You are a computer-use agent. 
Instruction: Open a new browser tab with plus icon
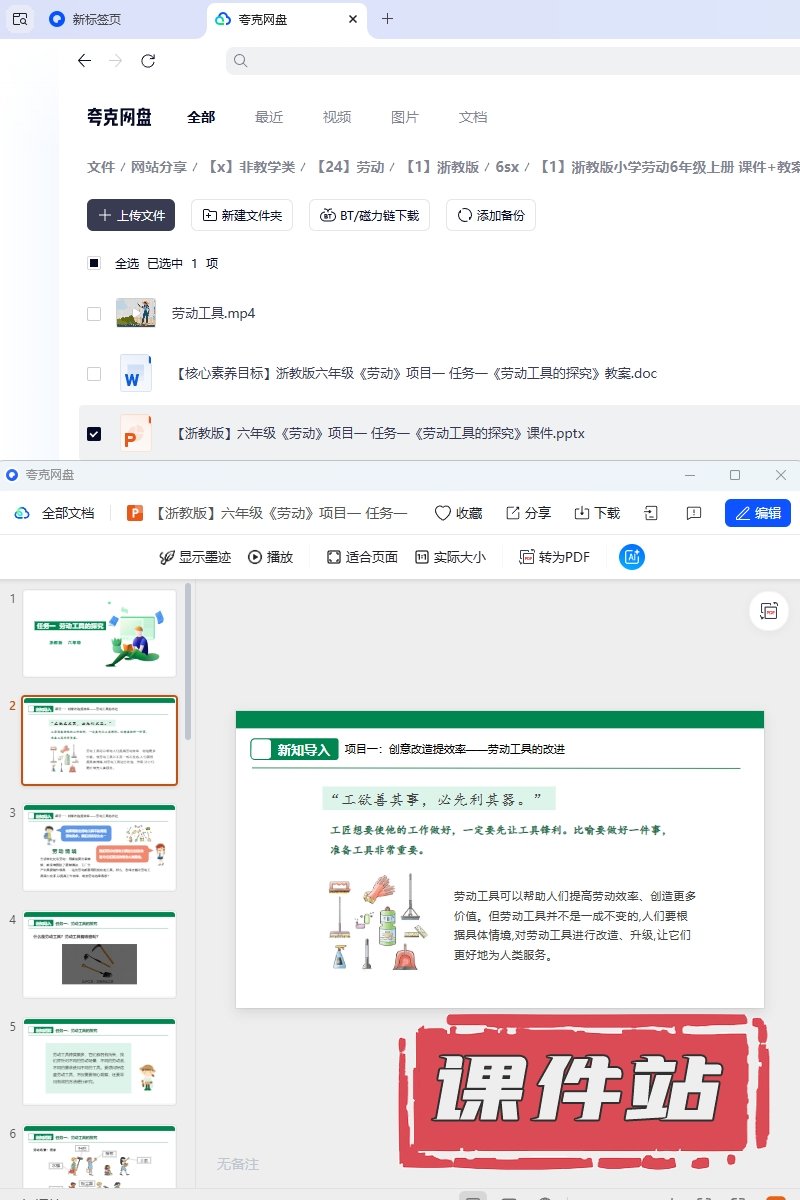coord(388,19)
